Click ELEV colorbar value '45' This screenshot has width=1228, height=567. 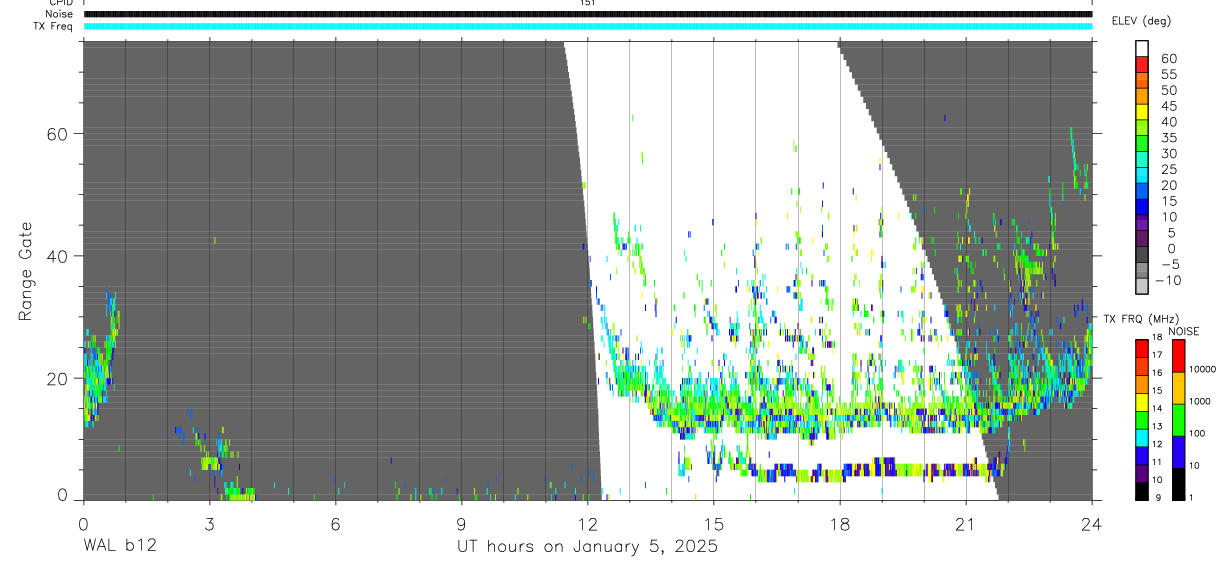point(1168,106)
